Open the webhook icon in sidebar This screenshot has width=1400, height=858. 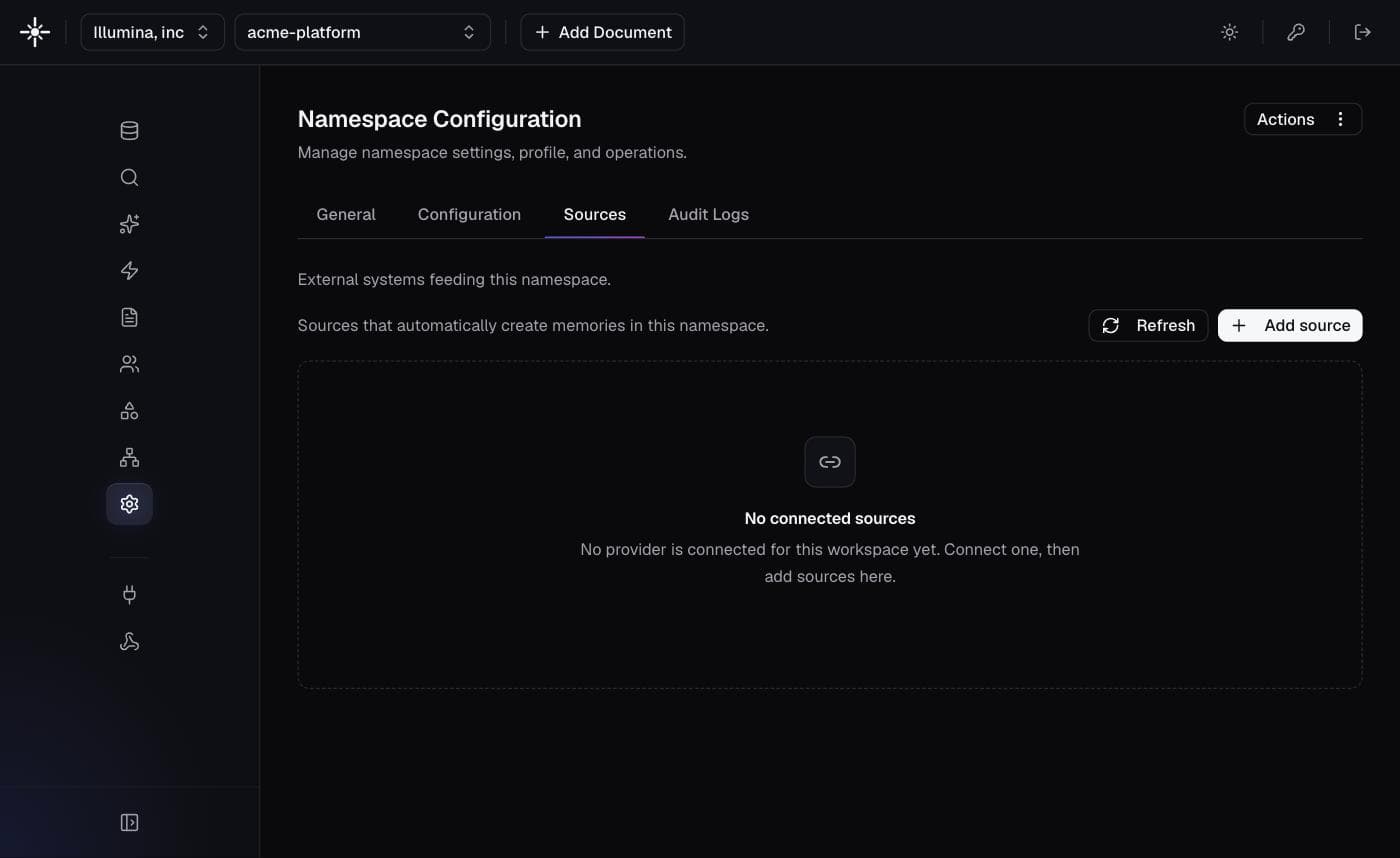129,642
